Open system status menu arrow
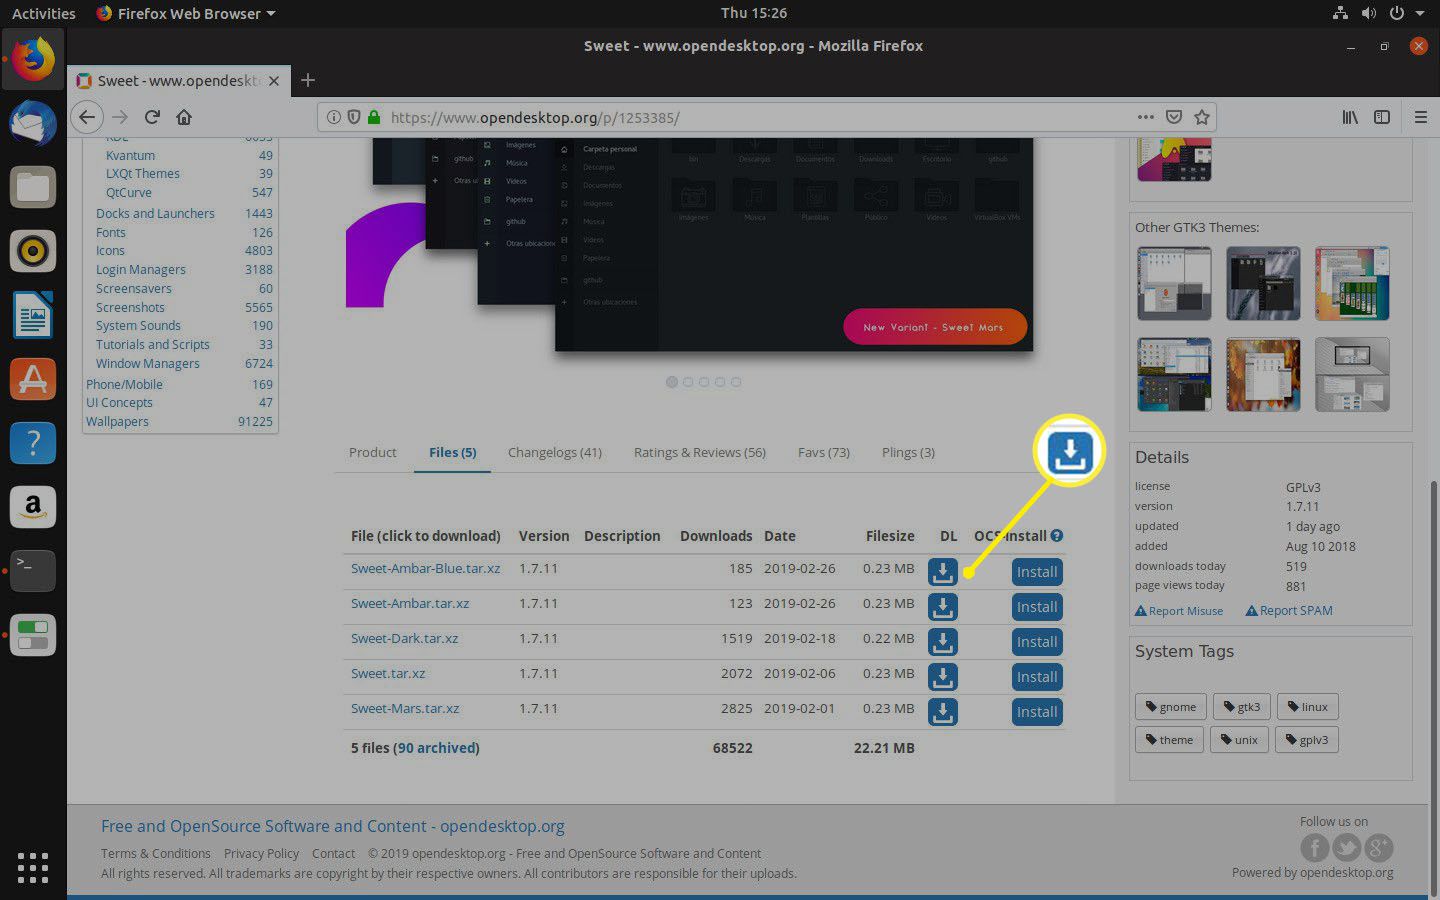The width and height of the screenshot is (1440, 900). (1422, 13)
